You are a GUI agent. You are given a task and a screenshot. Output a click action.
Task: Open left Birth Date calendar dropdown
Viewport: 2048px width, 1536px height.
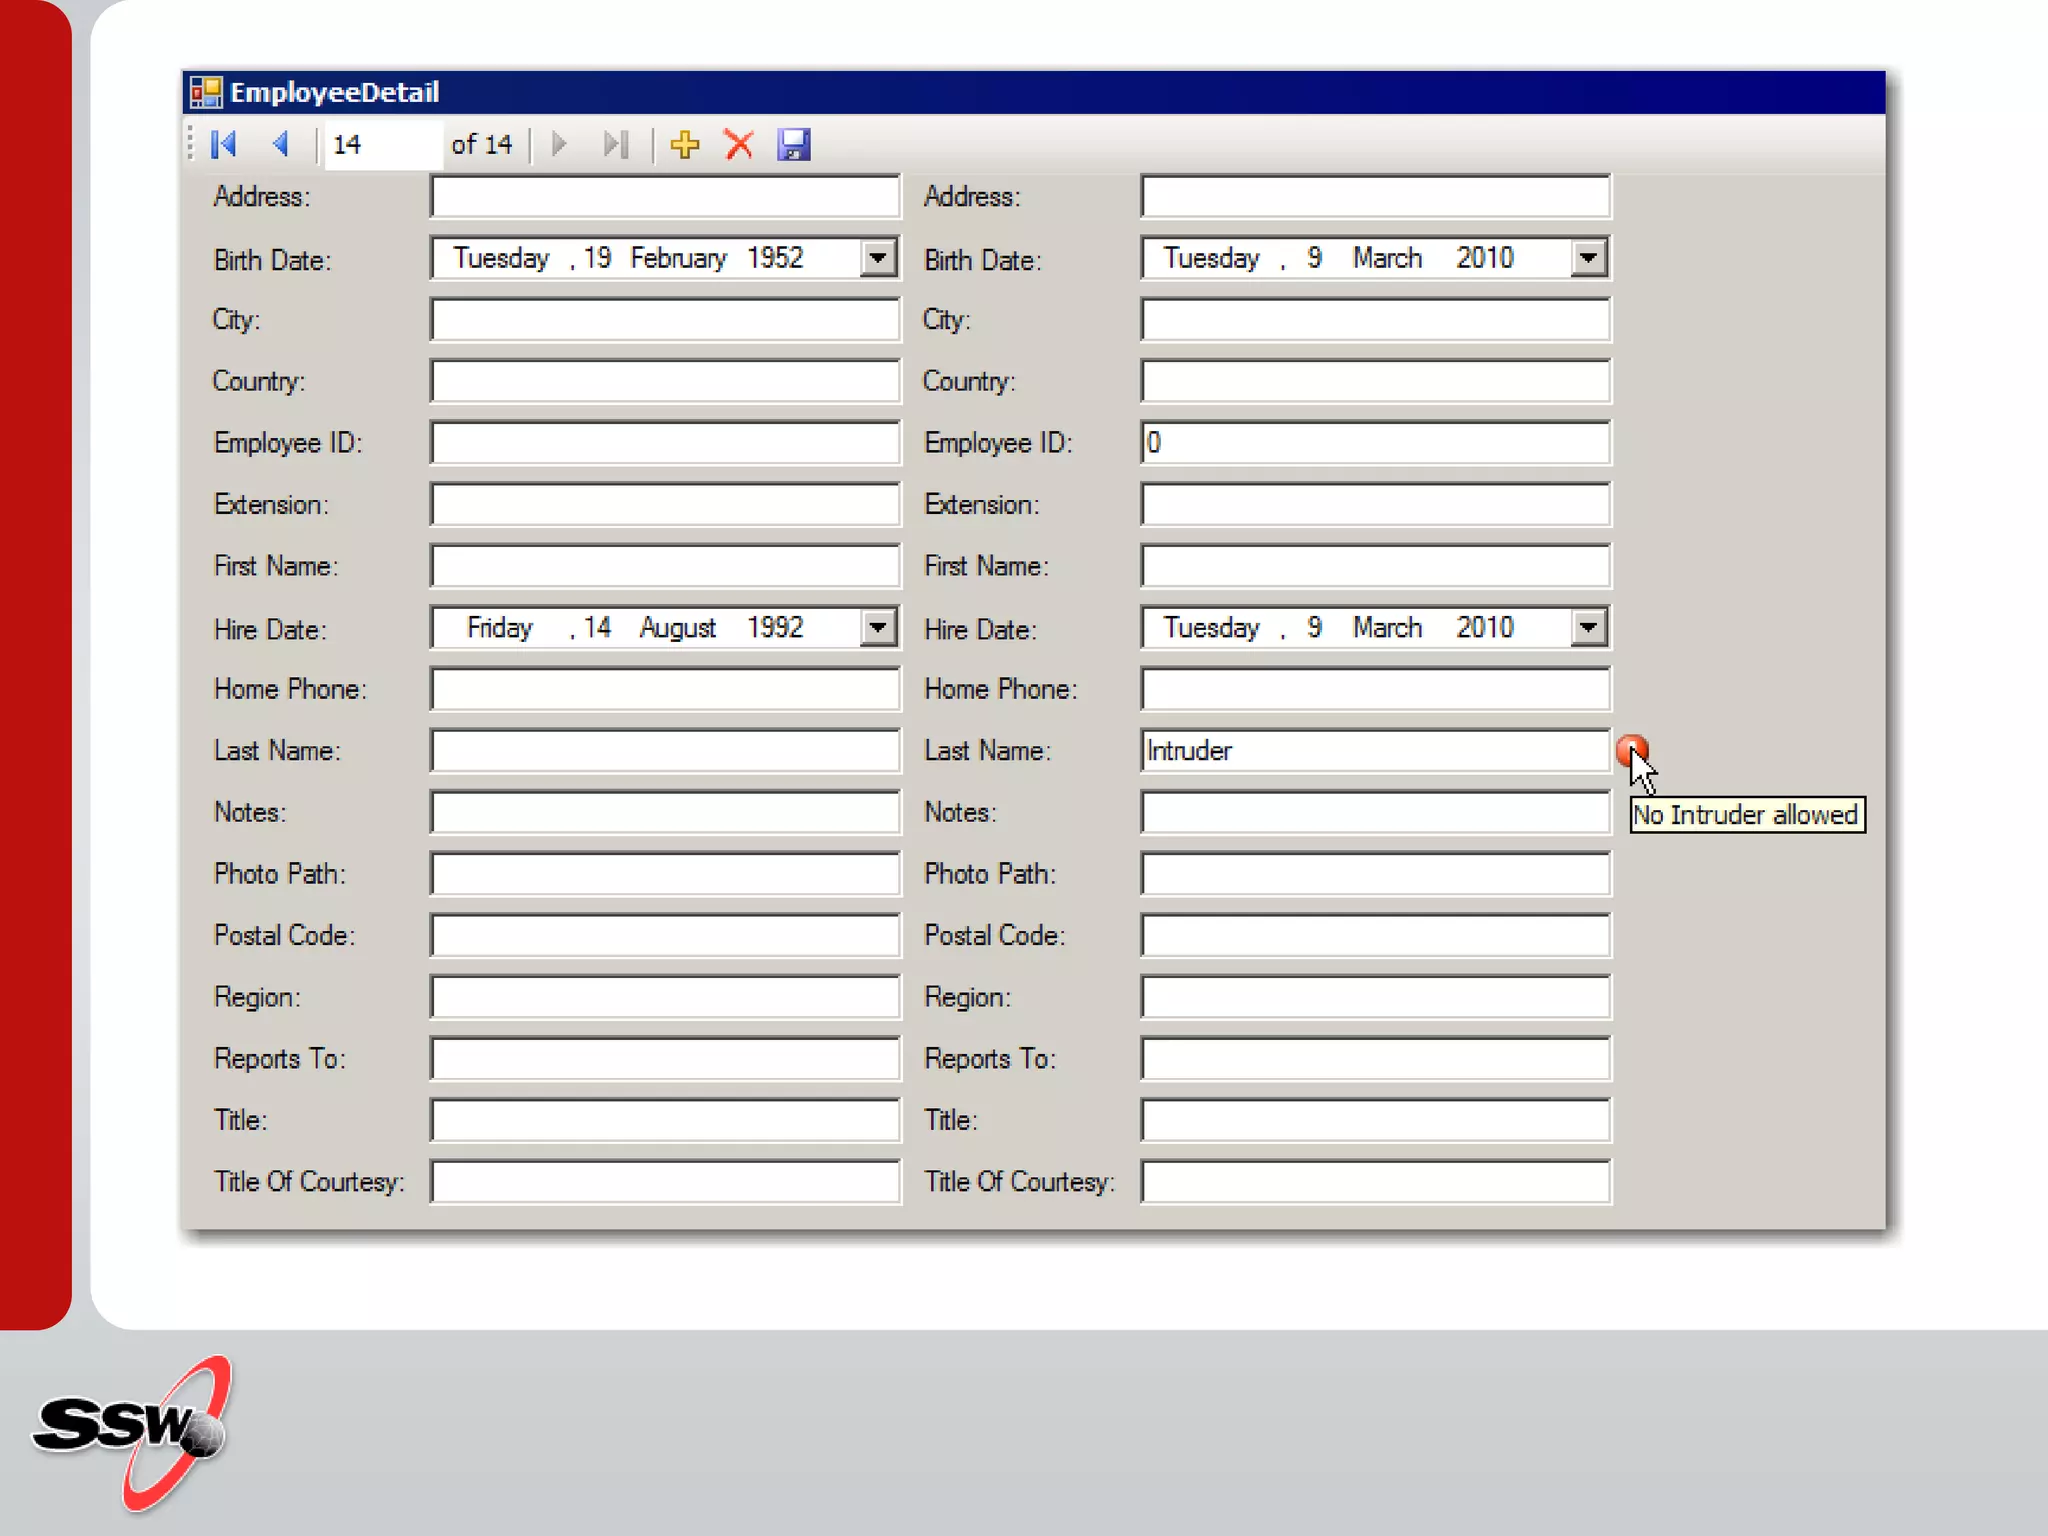click(x=877, y=258)
